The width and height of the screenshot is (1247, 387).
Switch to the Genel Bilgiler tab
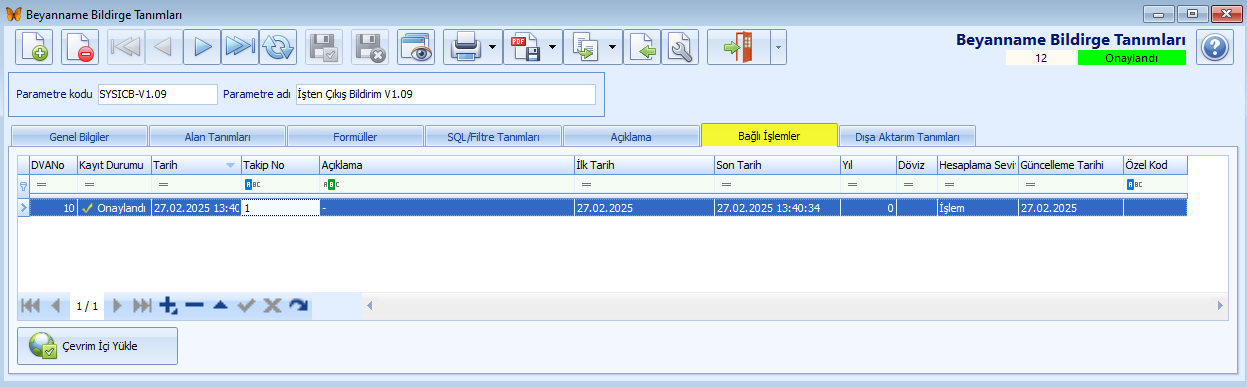coord(79,136)
